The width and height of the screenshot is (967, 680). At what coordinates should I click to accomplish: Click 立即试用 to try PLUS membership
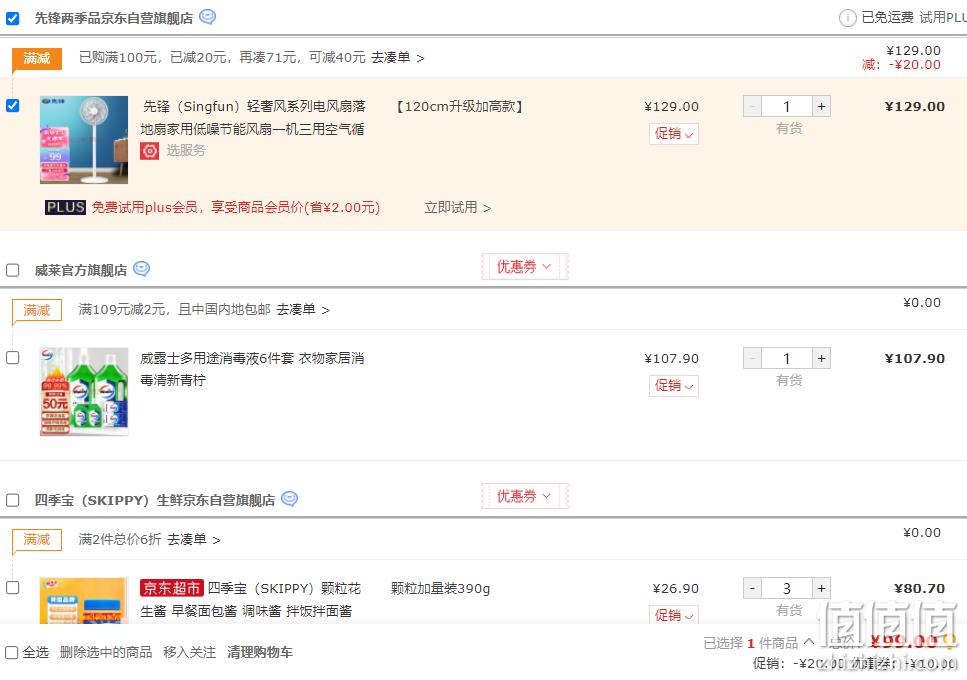pos(458,207)
